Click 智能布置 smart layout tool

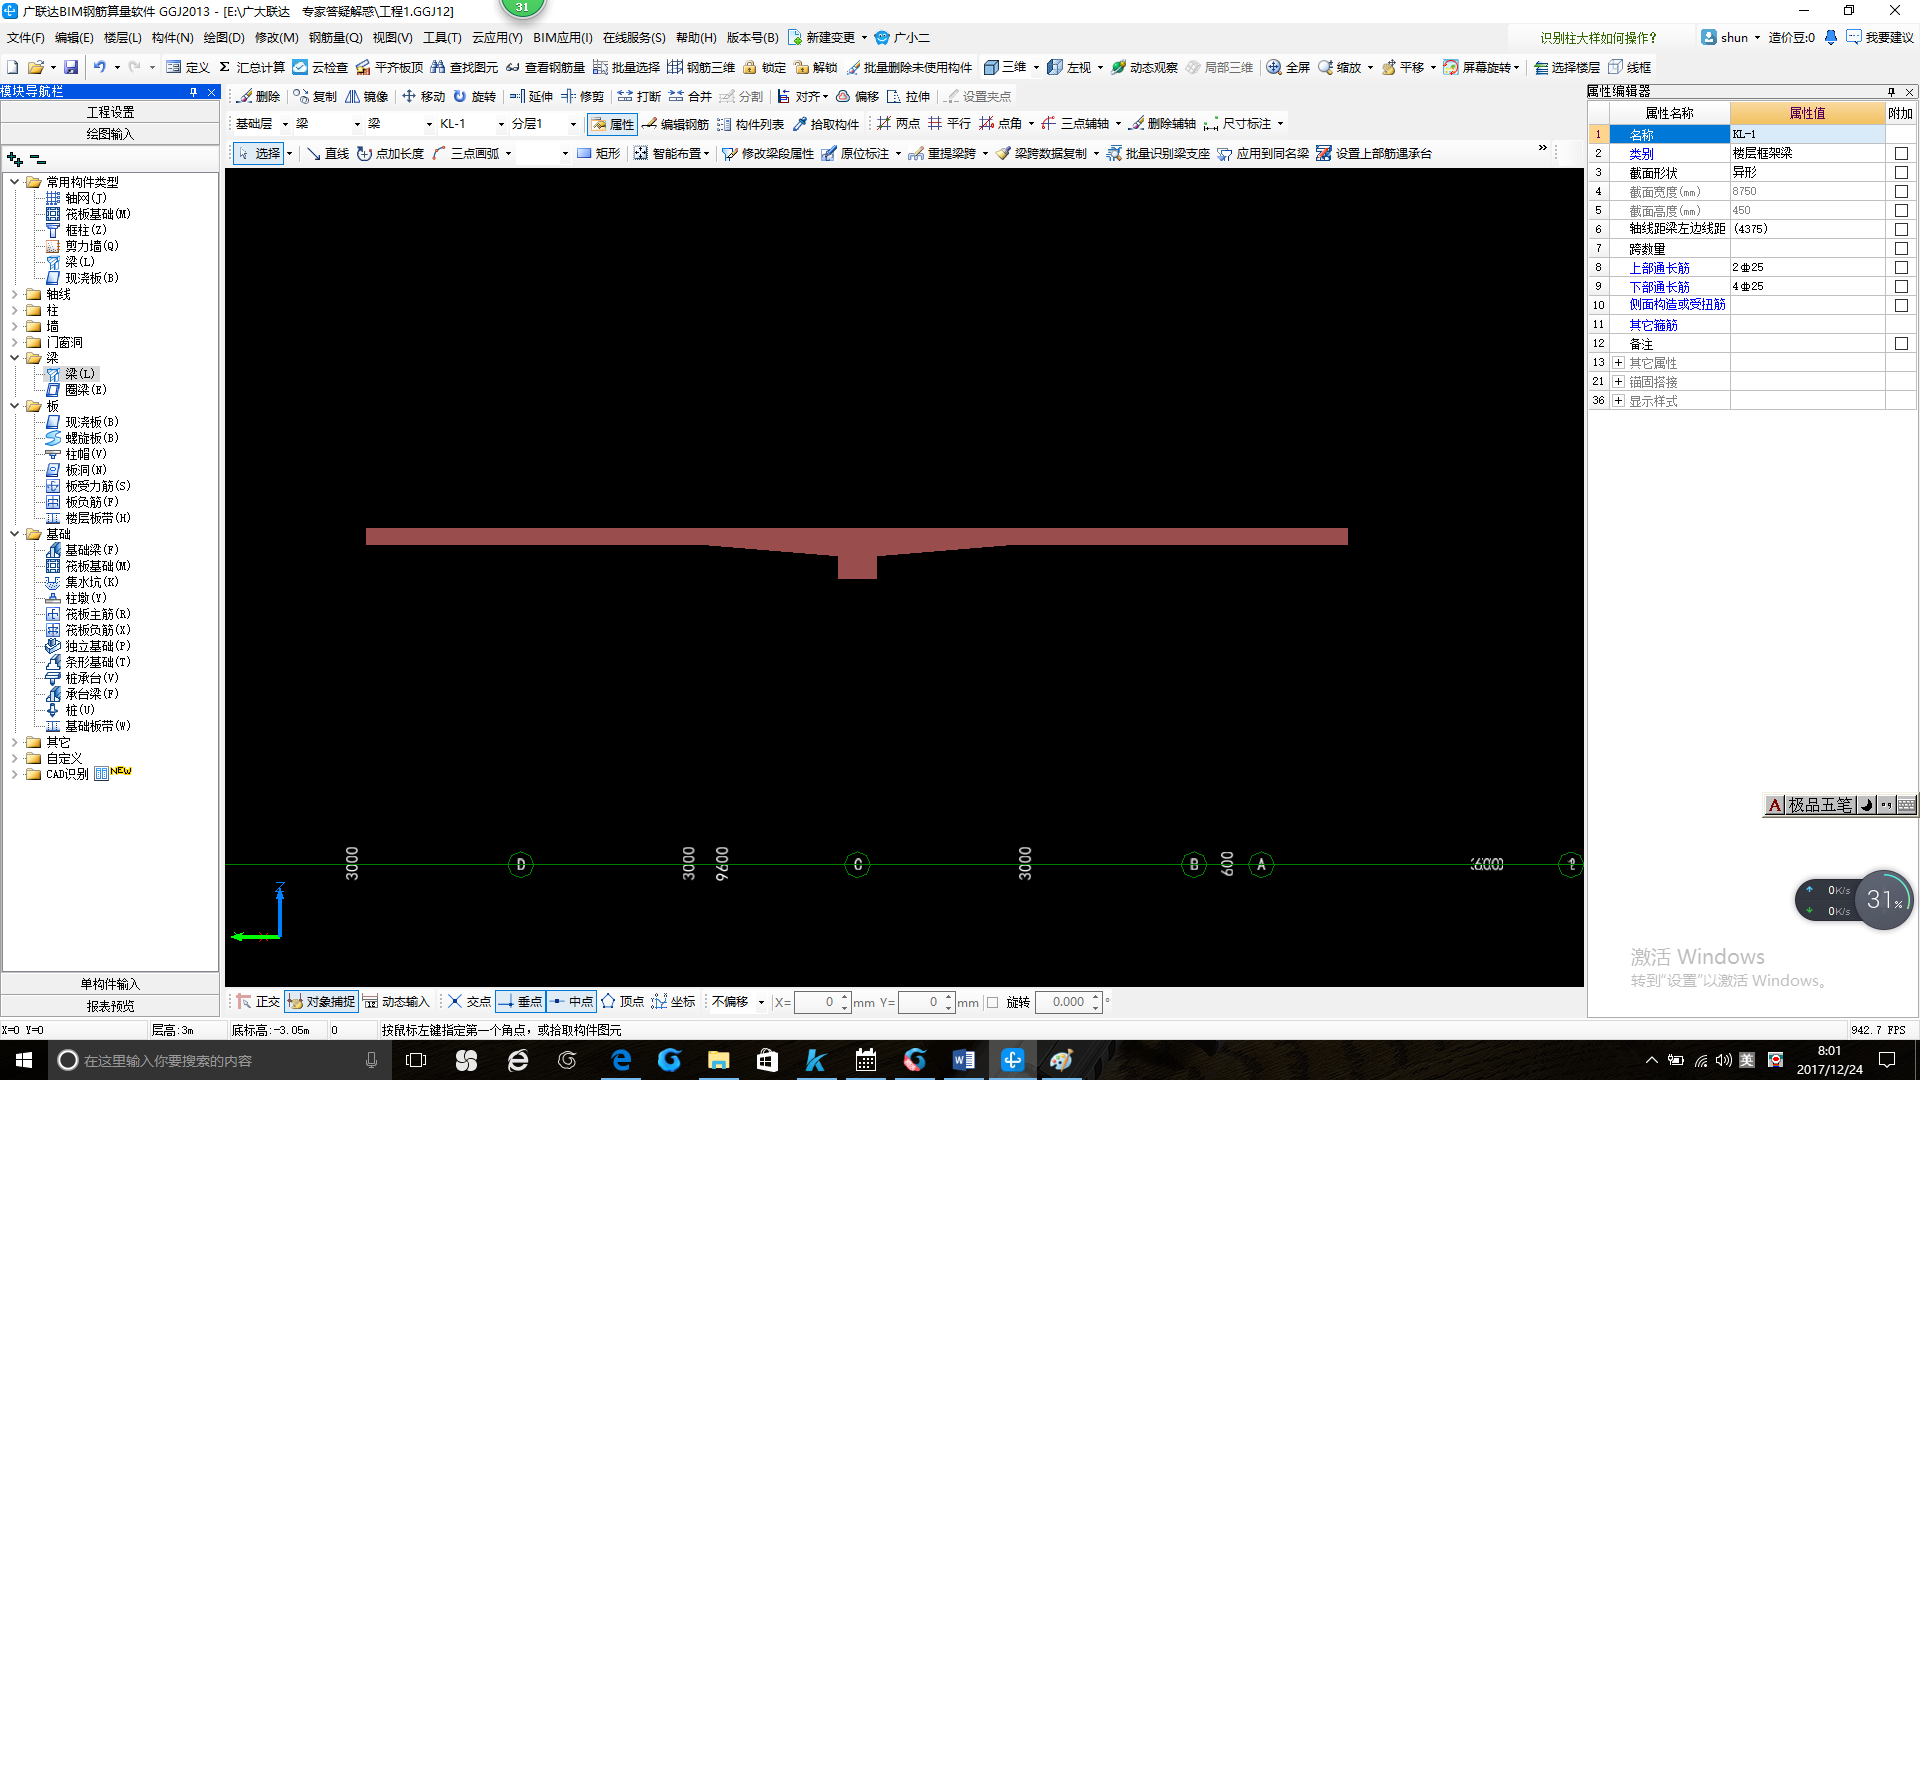tap(671, 153)
